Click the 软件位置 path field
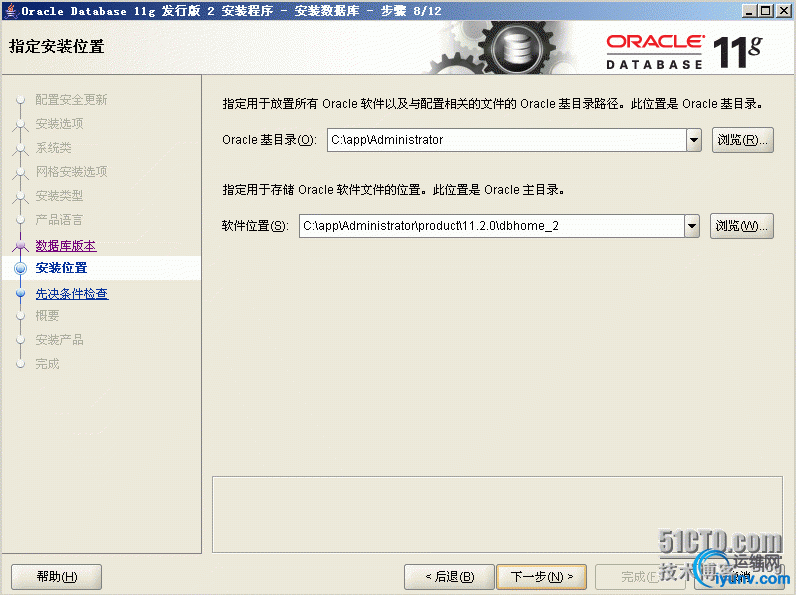Image resolution: width=796 pixels, height=595 pixels. pyautogui.click(x=491, y=226)
